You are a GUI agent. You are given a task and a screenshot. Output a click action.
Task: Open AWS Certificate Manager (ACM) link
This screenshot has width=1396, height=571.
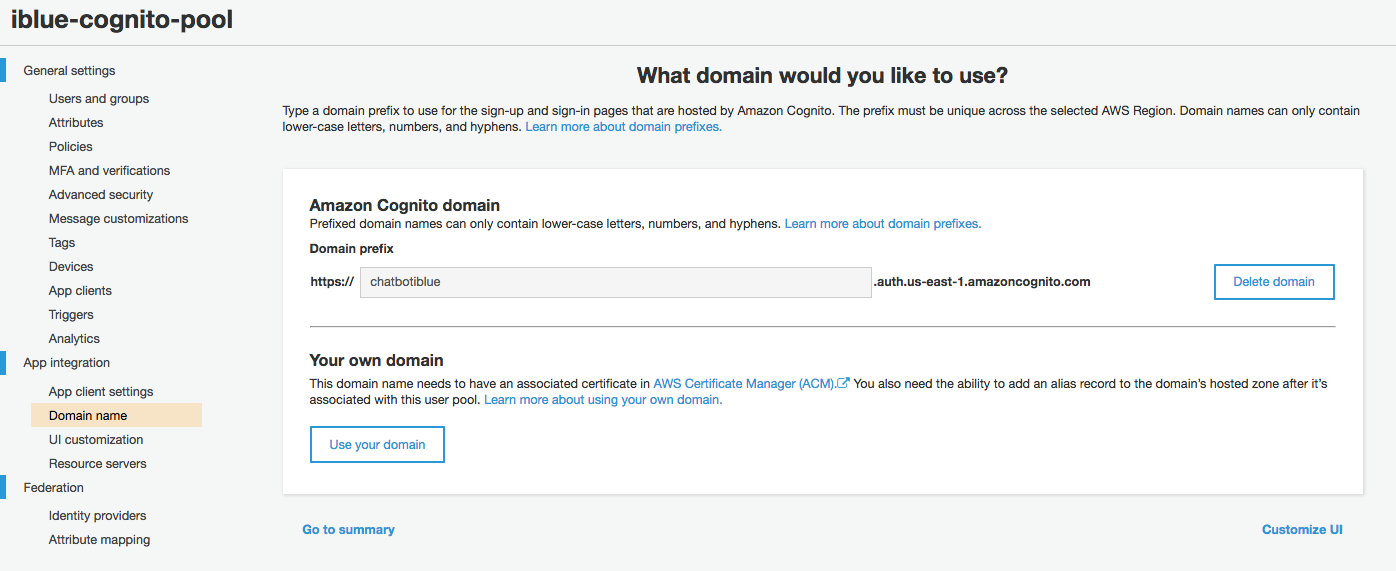pos(744,384)
